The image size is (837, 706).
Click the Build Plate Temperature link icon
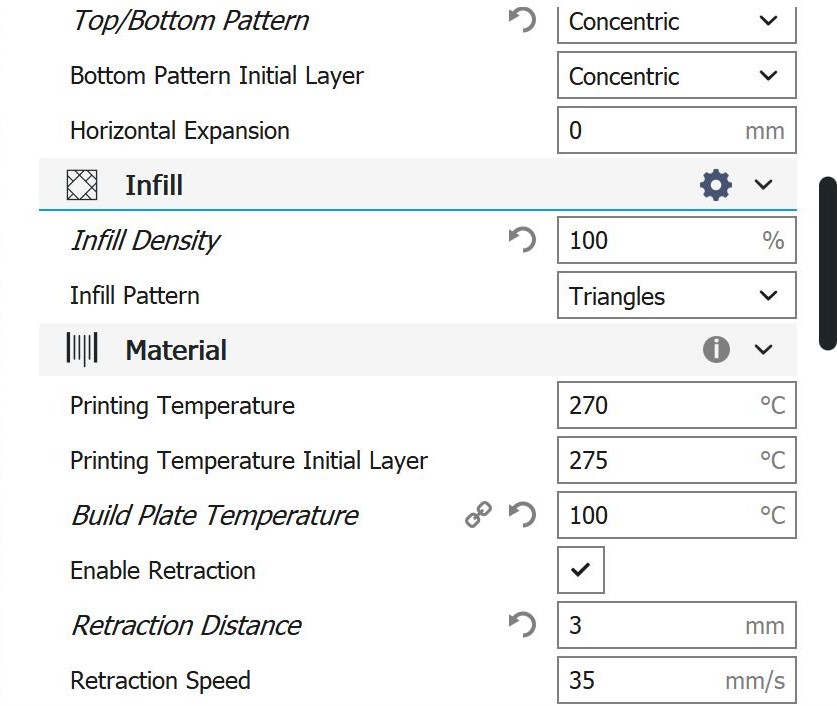point(479,515)
